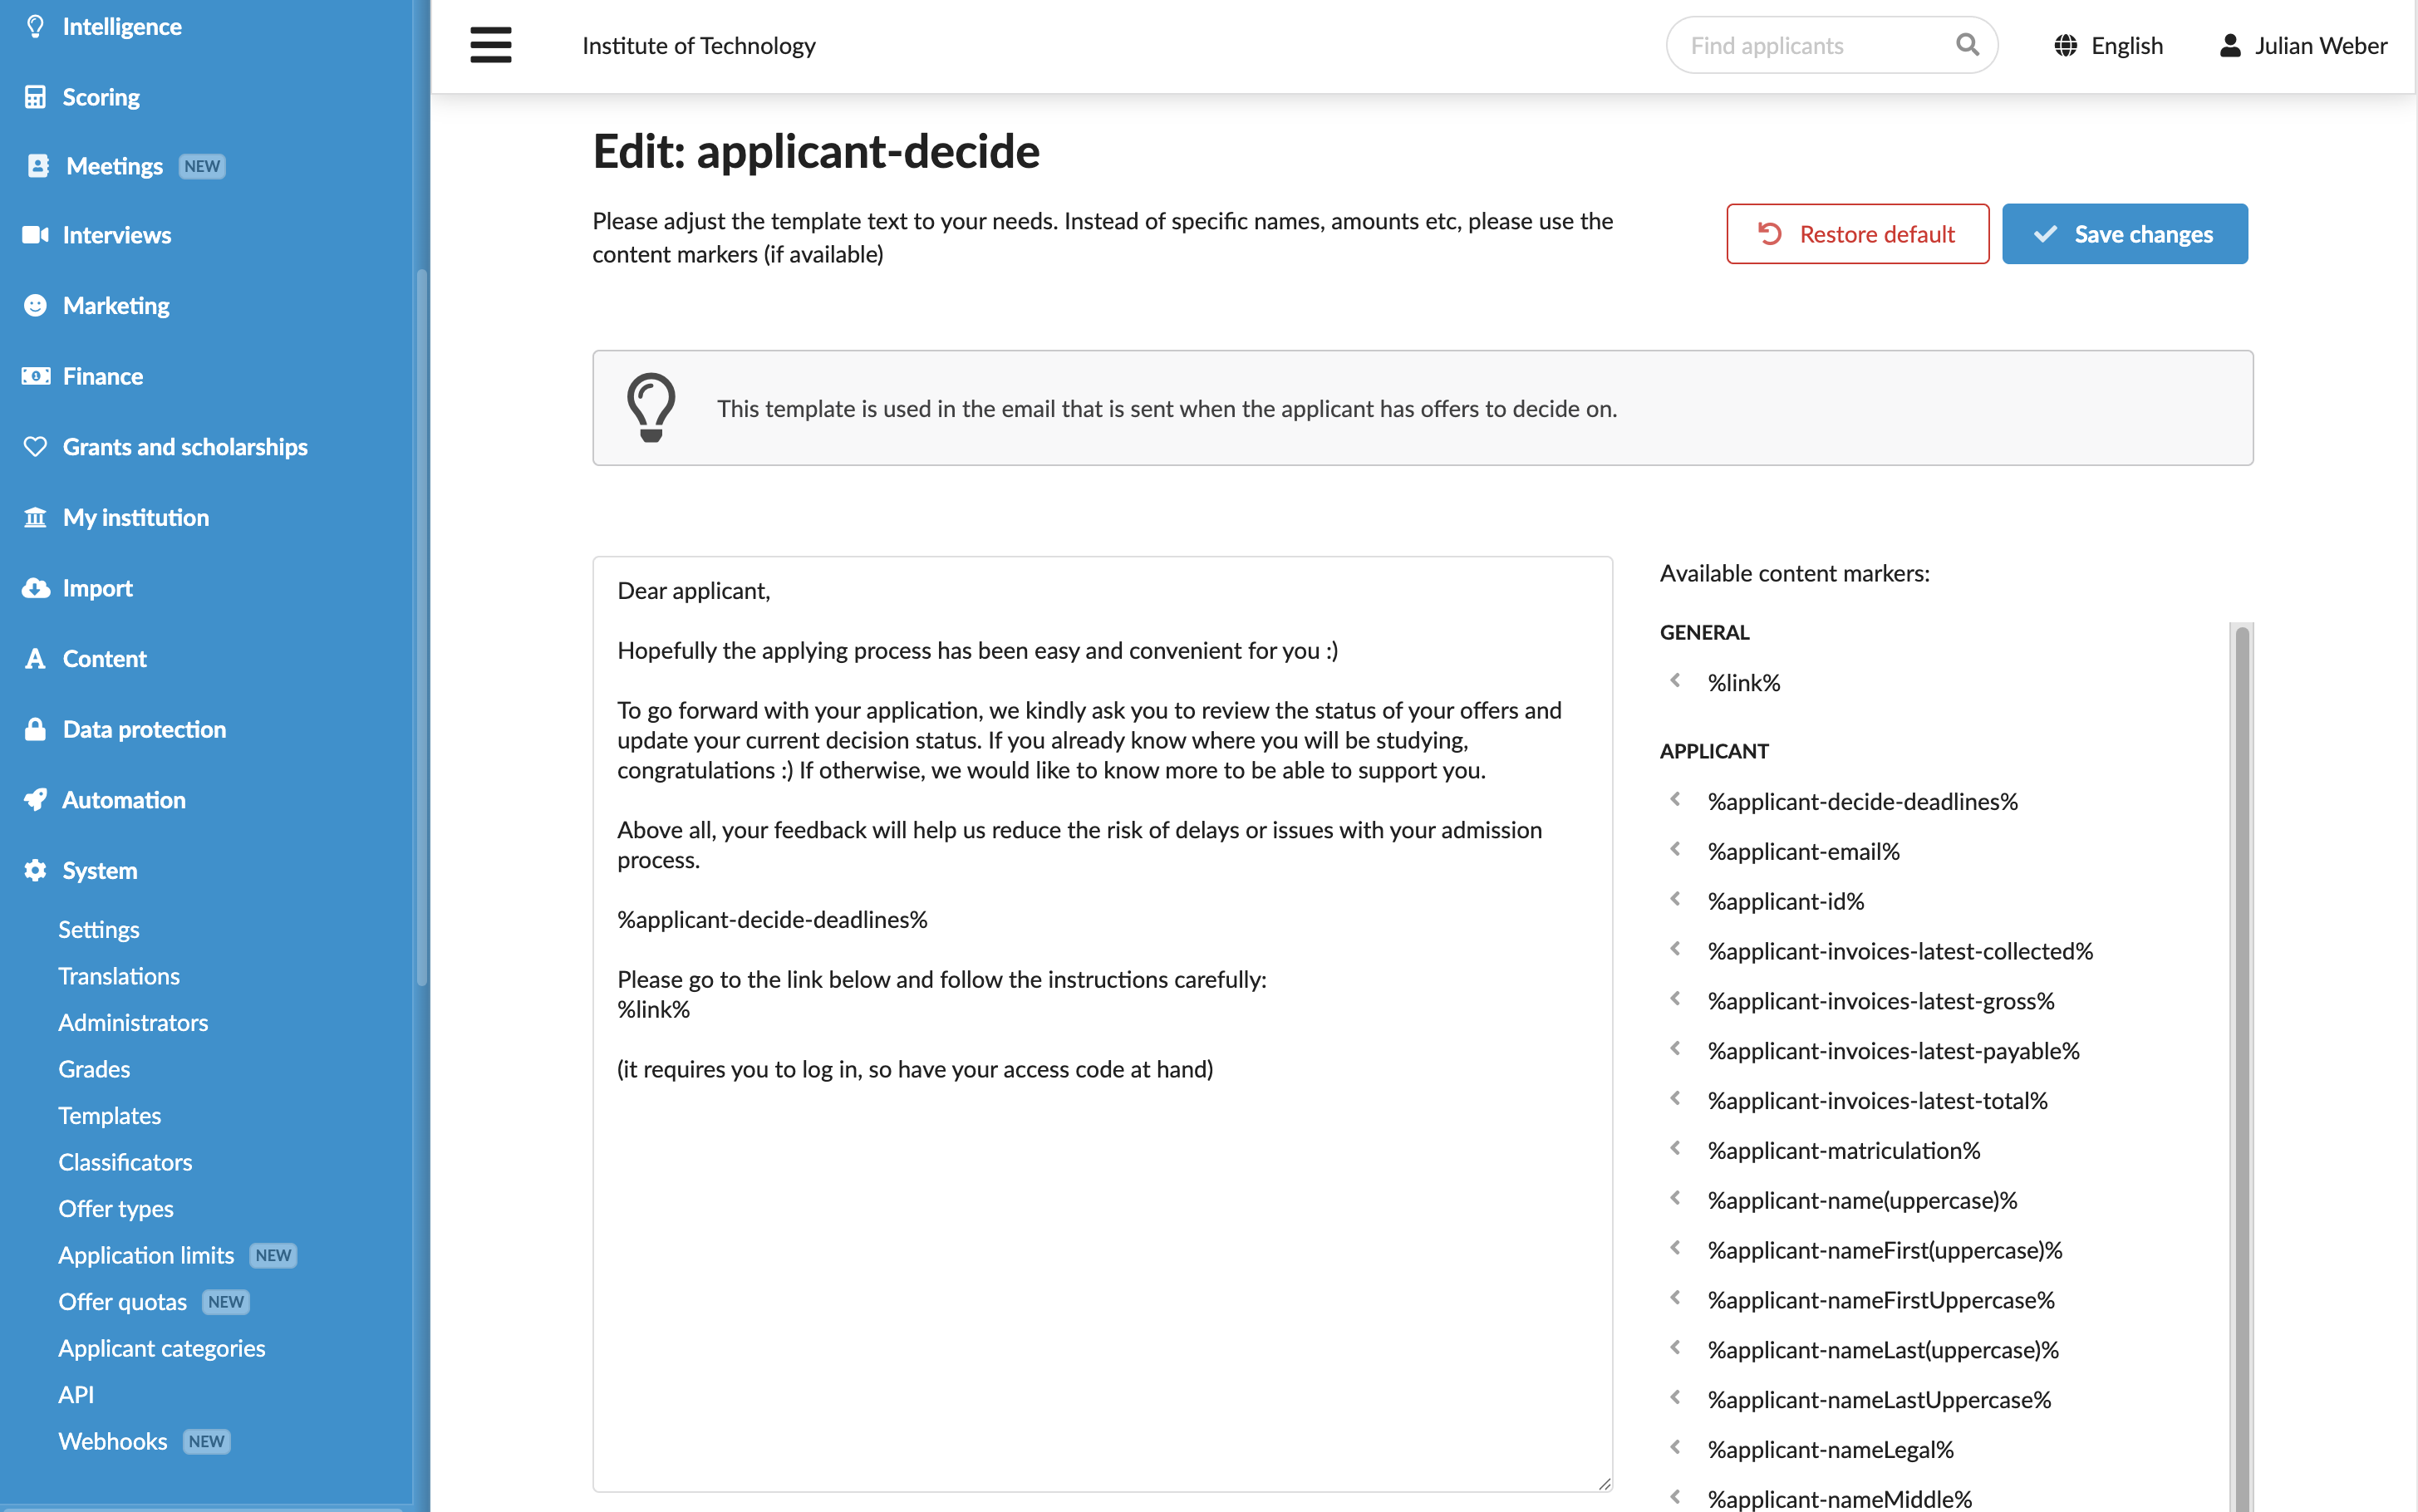Insert %applicant-nameFirstUppercase% via its arrow

(x=1675, y=1299)
